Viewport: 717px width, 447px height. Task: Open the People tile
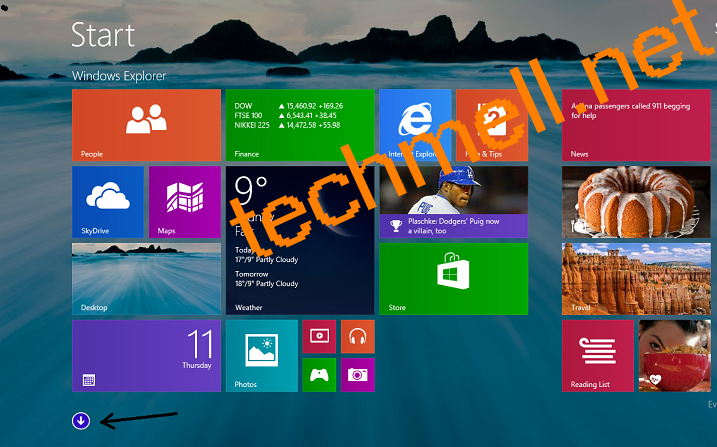coord(146,125)
